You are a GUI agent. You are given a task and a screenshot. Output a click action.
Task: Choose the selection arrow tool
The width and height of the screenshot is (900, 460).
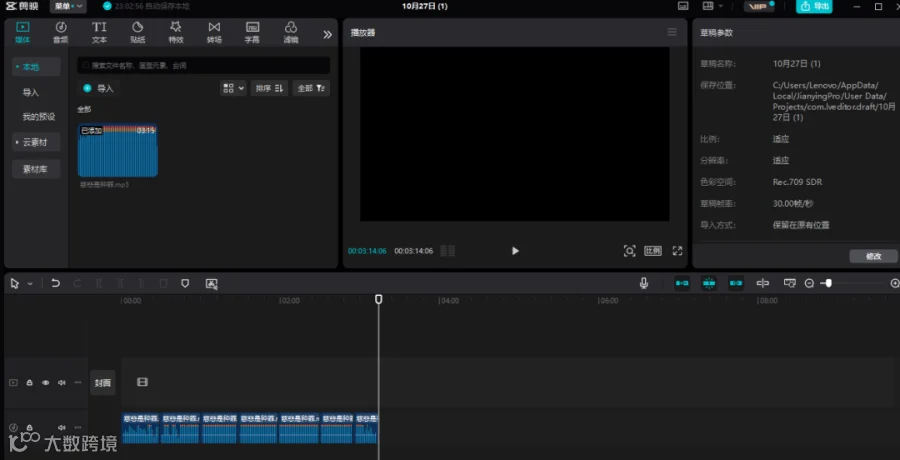[x=14, y=283]
